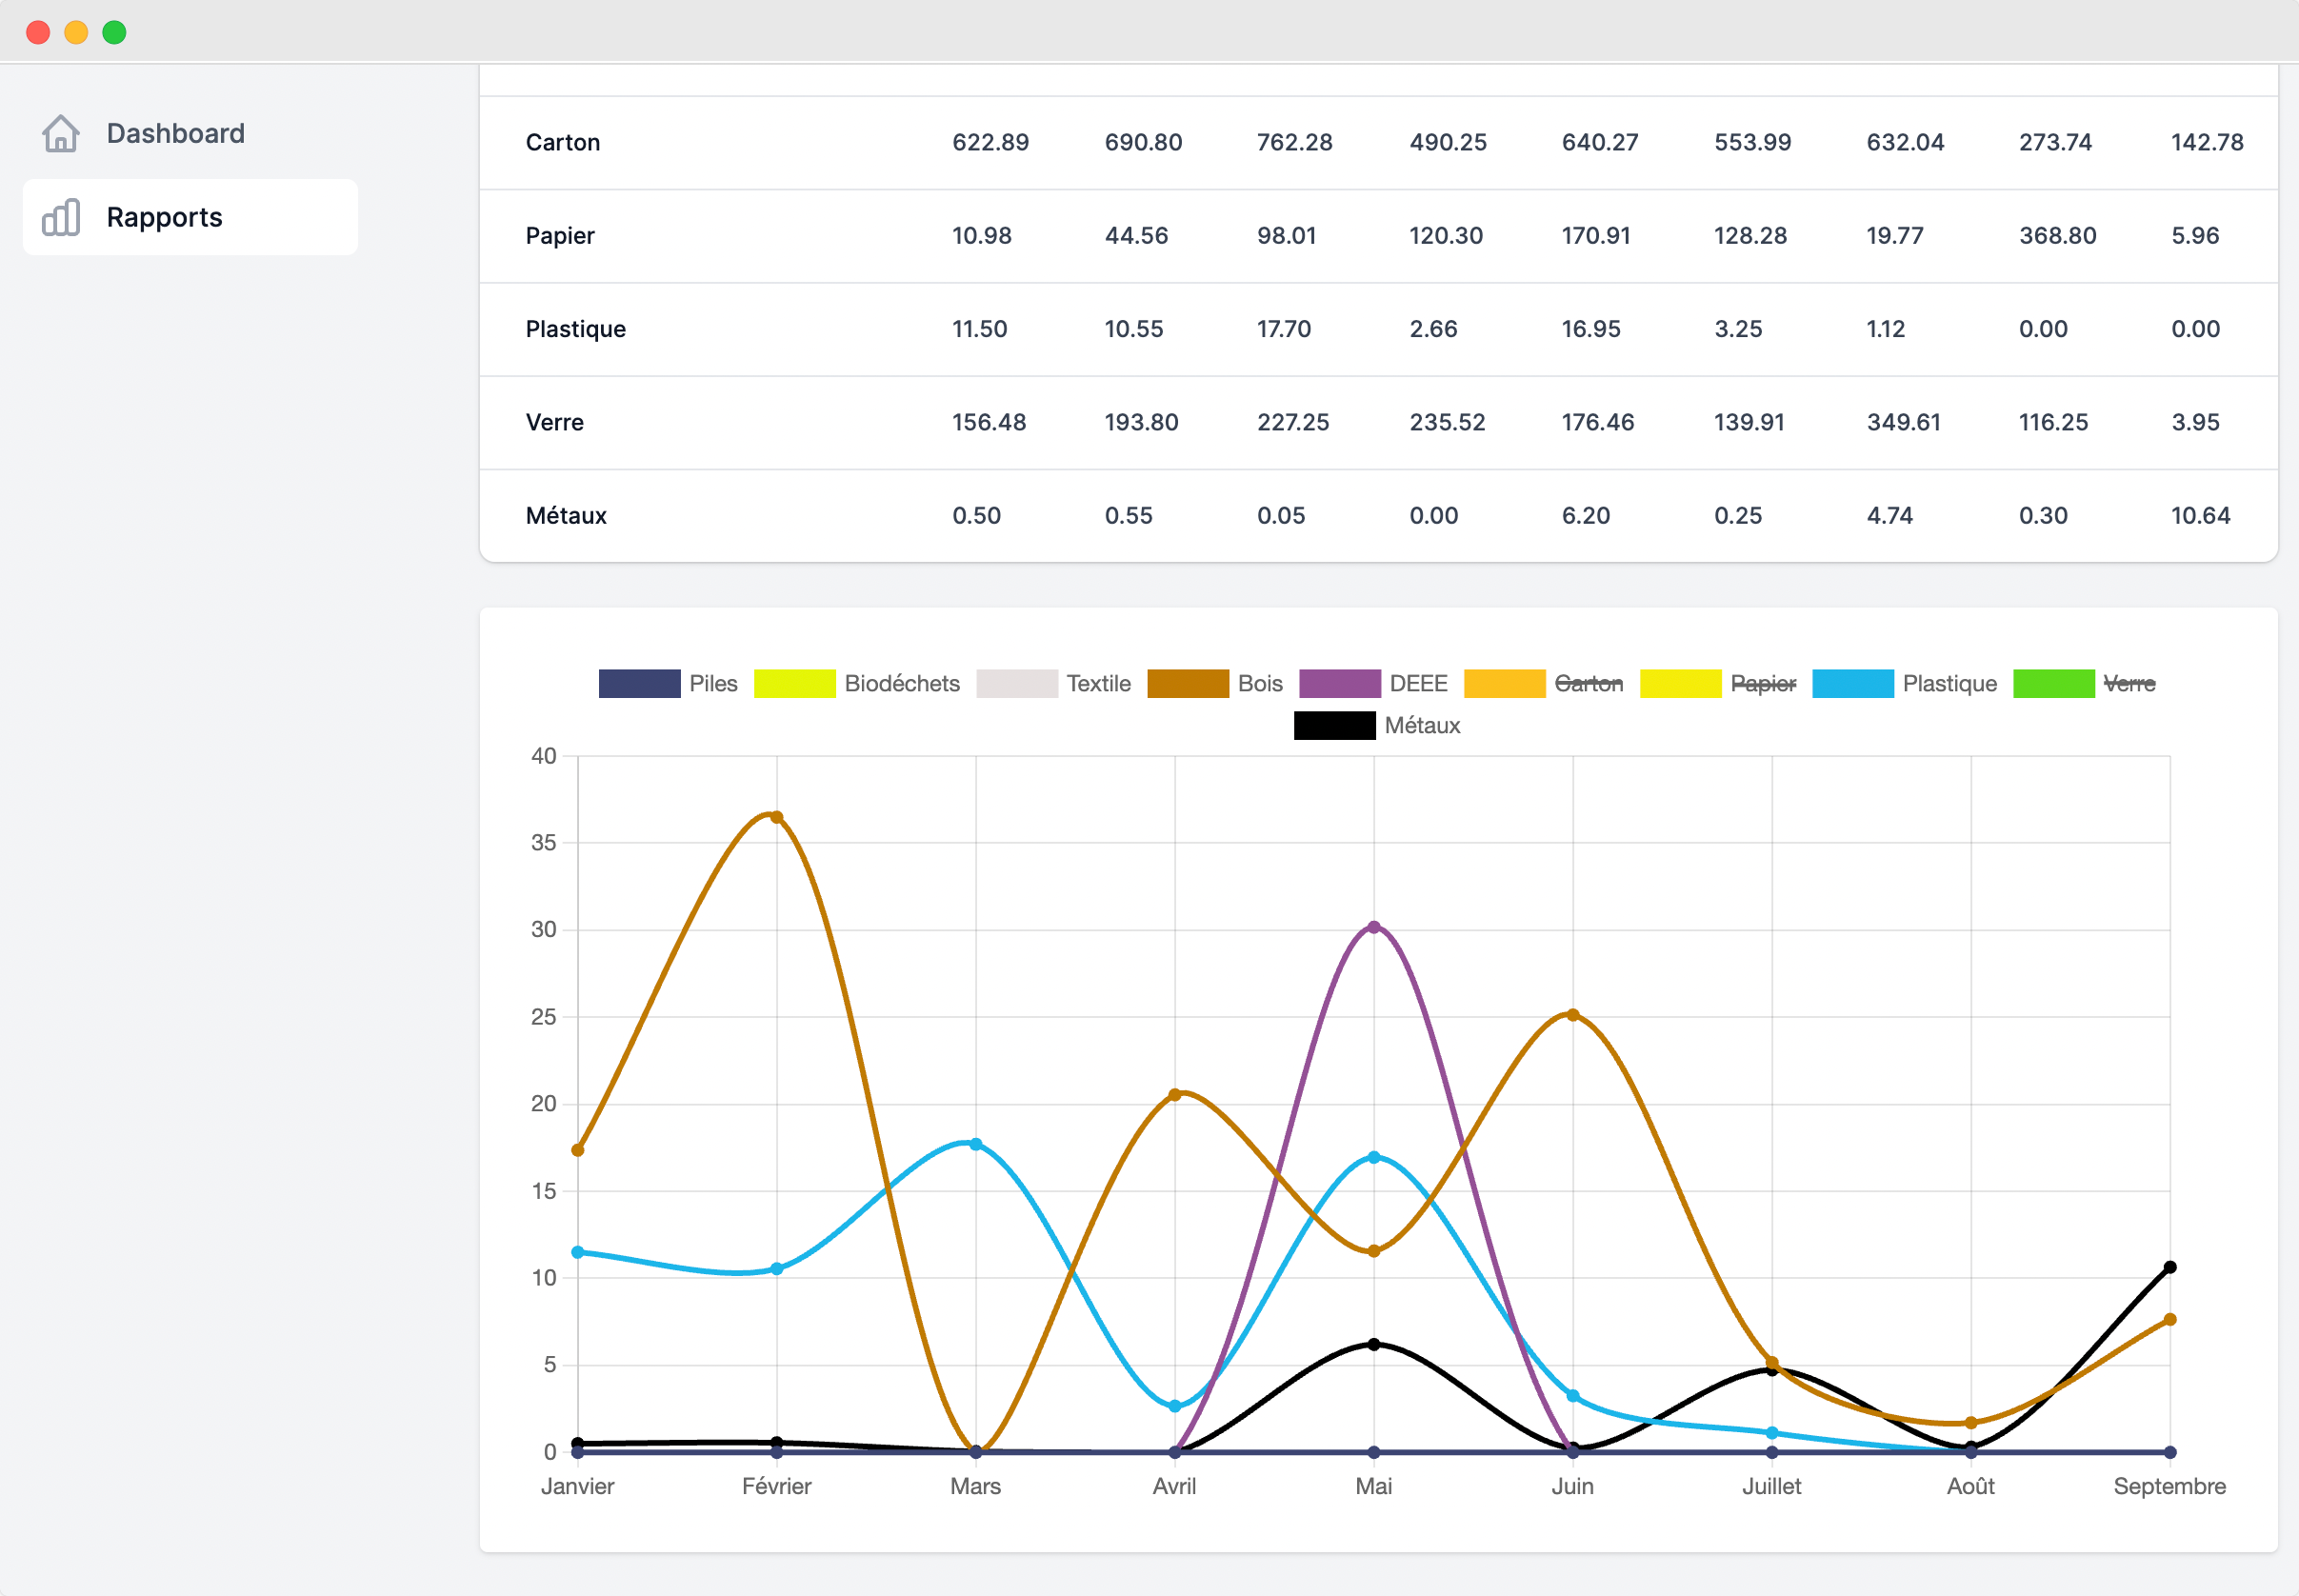Click DEEE peak point at Mai
This screenshot has height=1596, width=2299.
(1374, 927)
